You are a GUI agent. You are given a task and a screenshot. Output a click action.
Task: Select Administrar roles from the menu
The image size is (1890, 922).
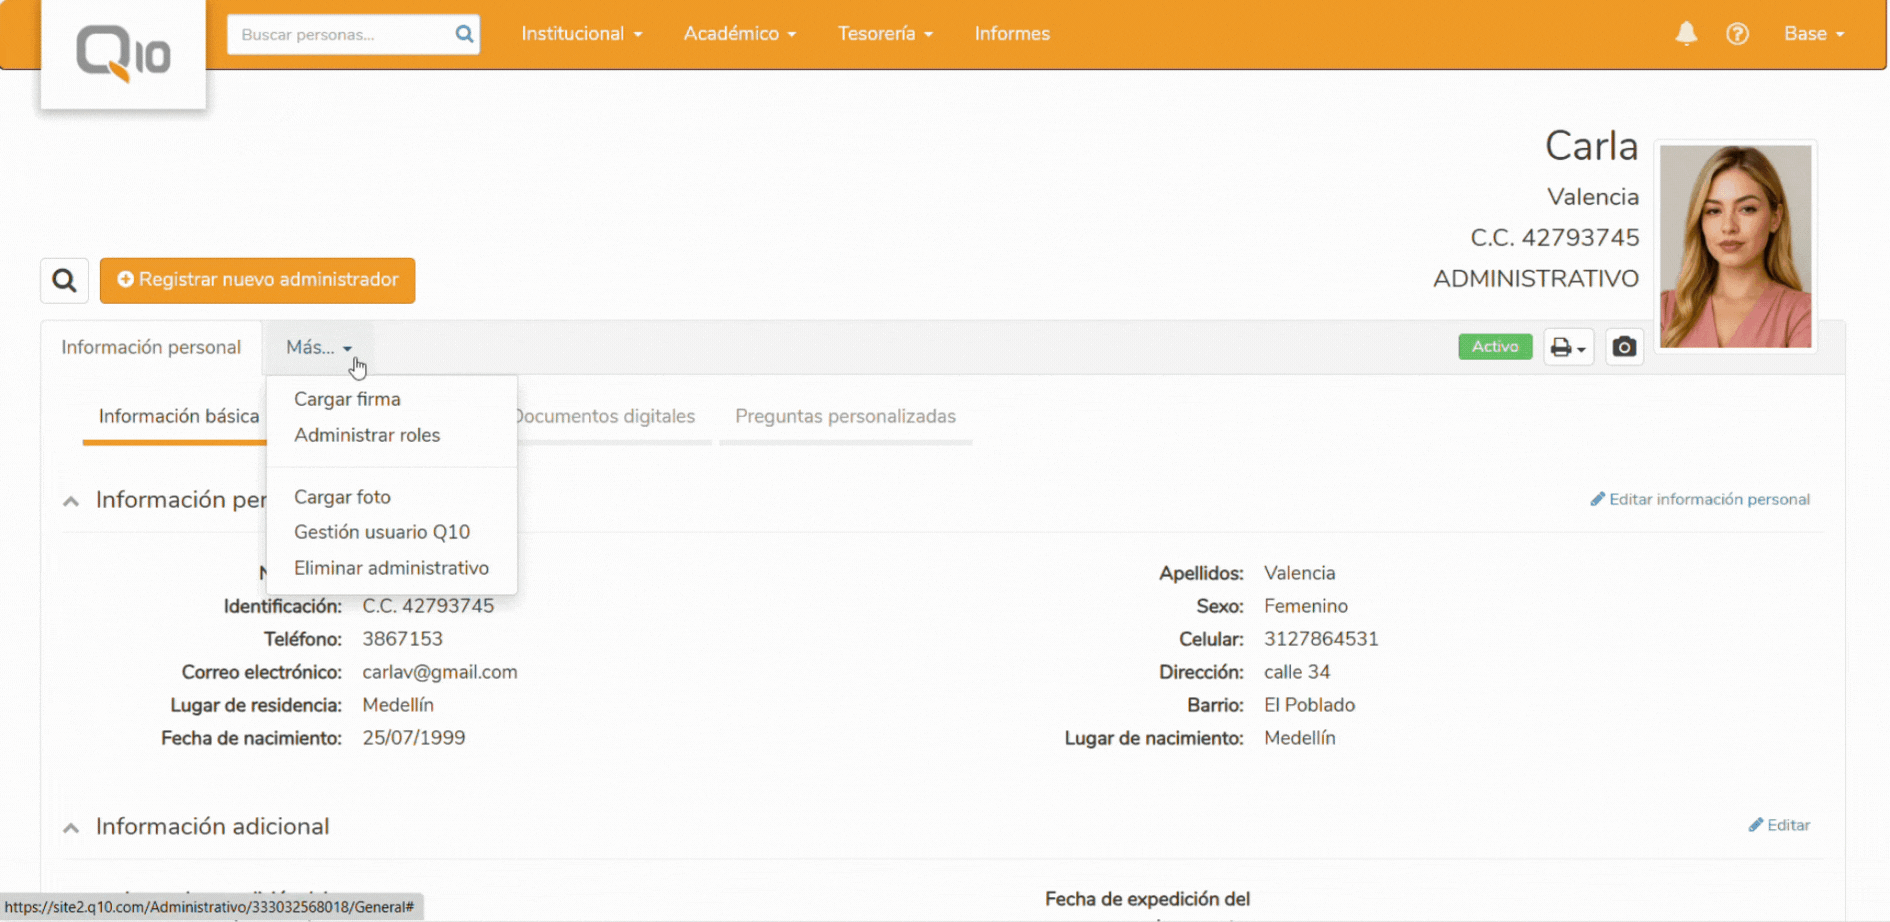click(x=367, y=435)
